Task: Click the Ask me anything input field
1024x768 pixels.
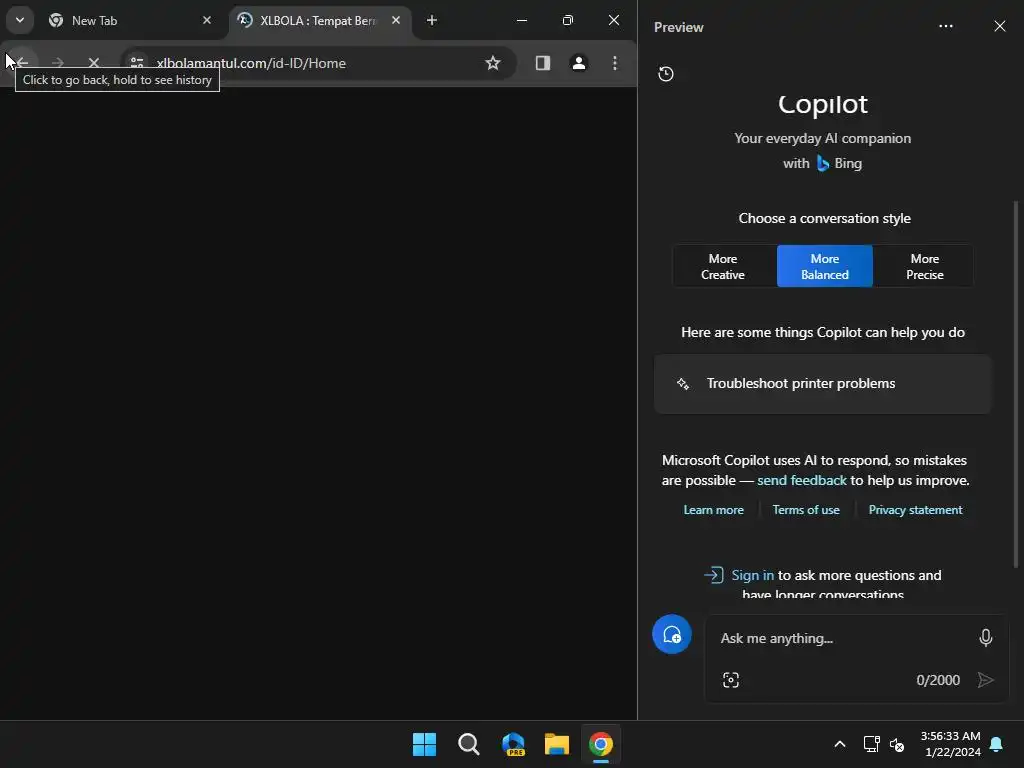Action: [x=842, y=638]
